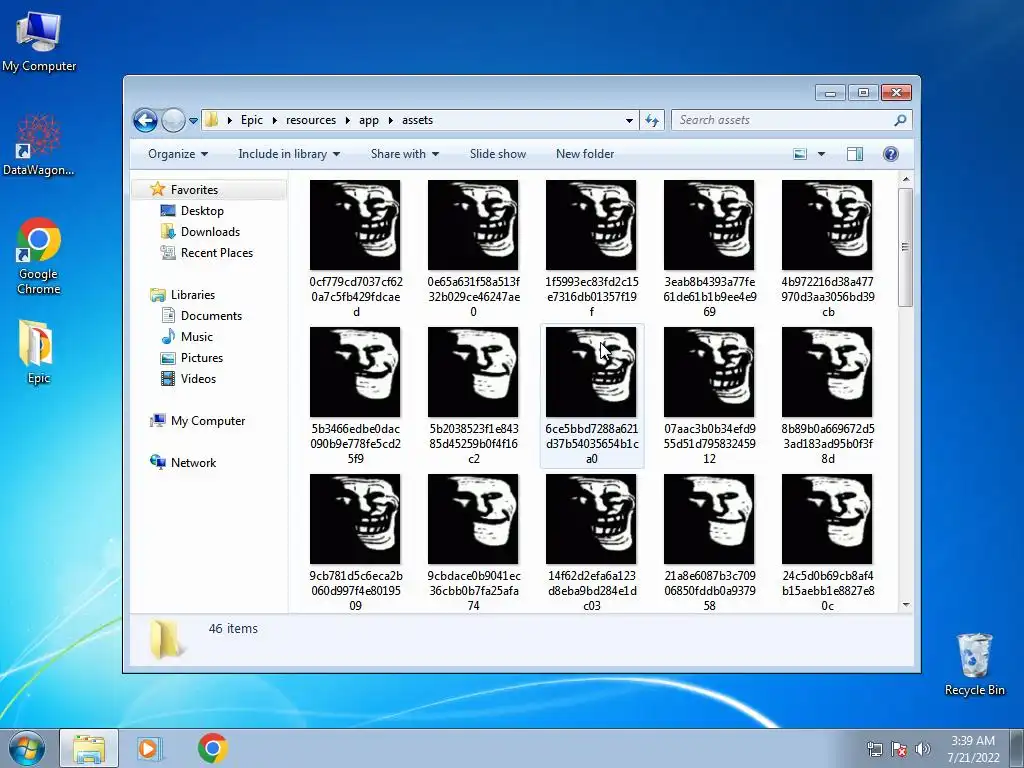Select image file 5b3466edbe0dac

click(x=355, y=396)
